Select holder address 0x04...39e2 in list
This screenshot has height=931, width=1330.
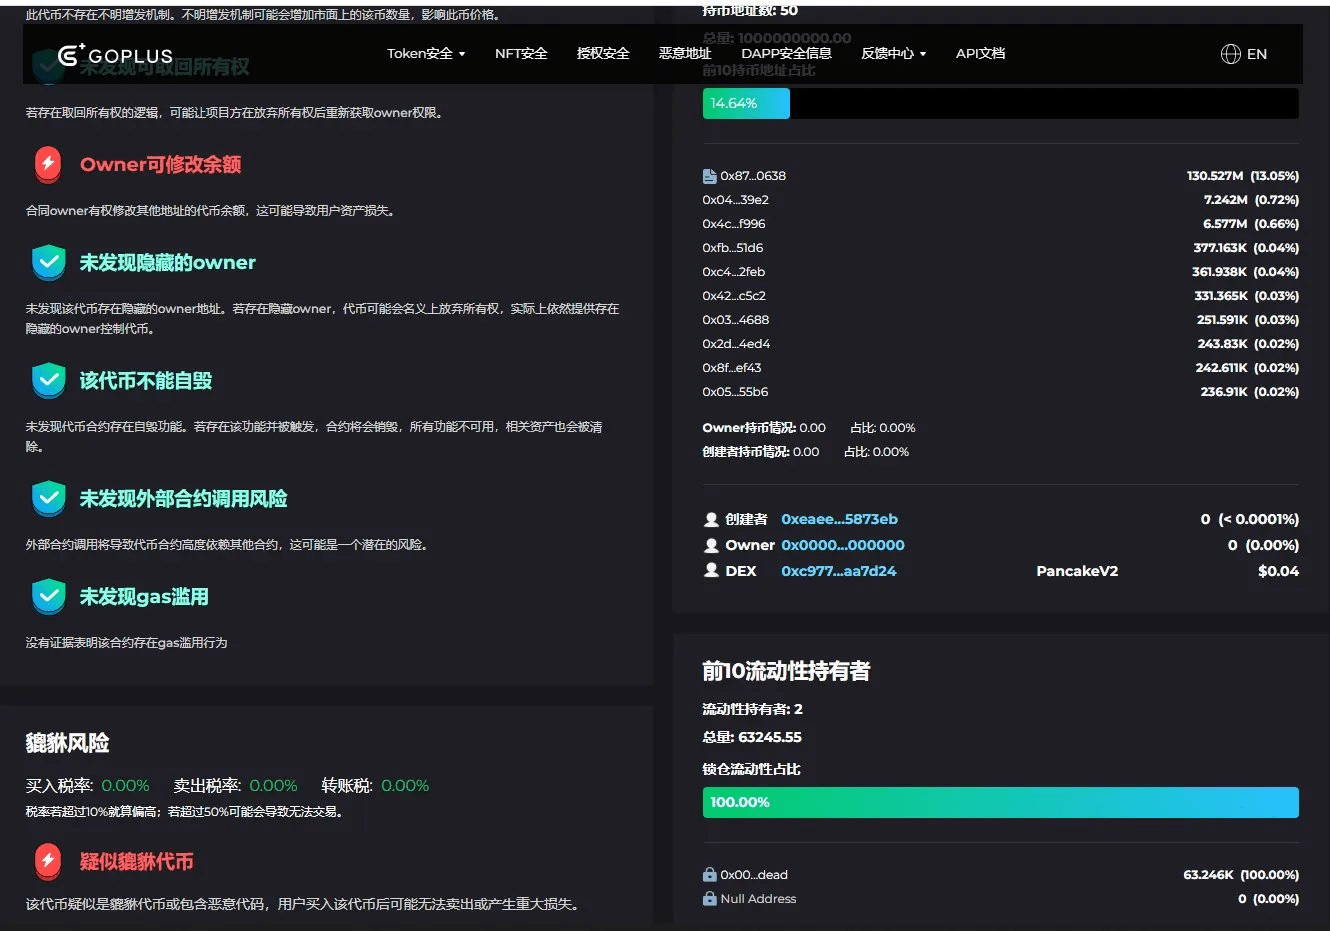click(x=735, y=200)
